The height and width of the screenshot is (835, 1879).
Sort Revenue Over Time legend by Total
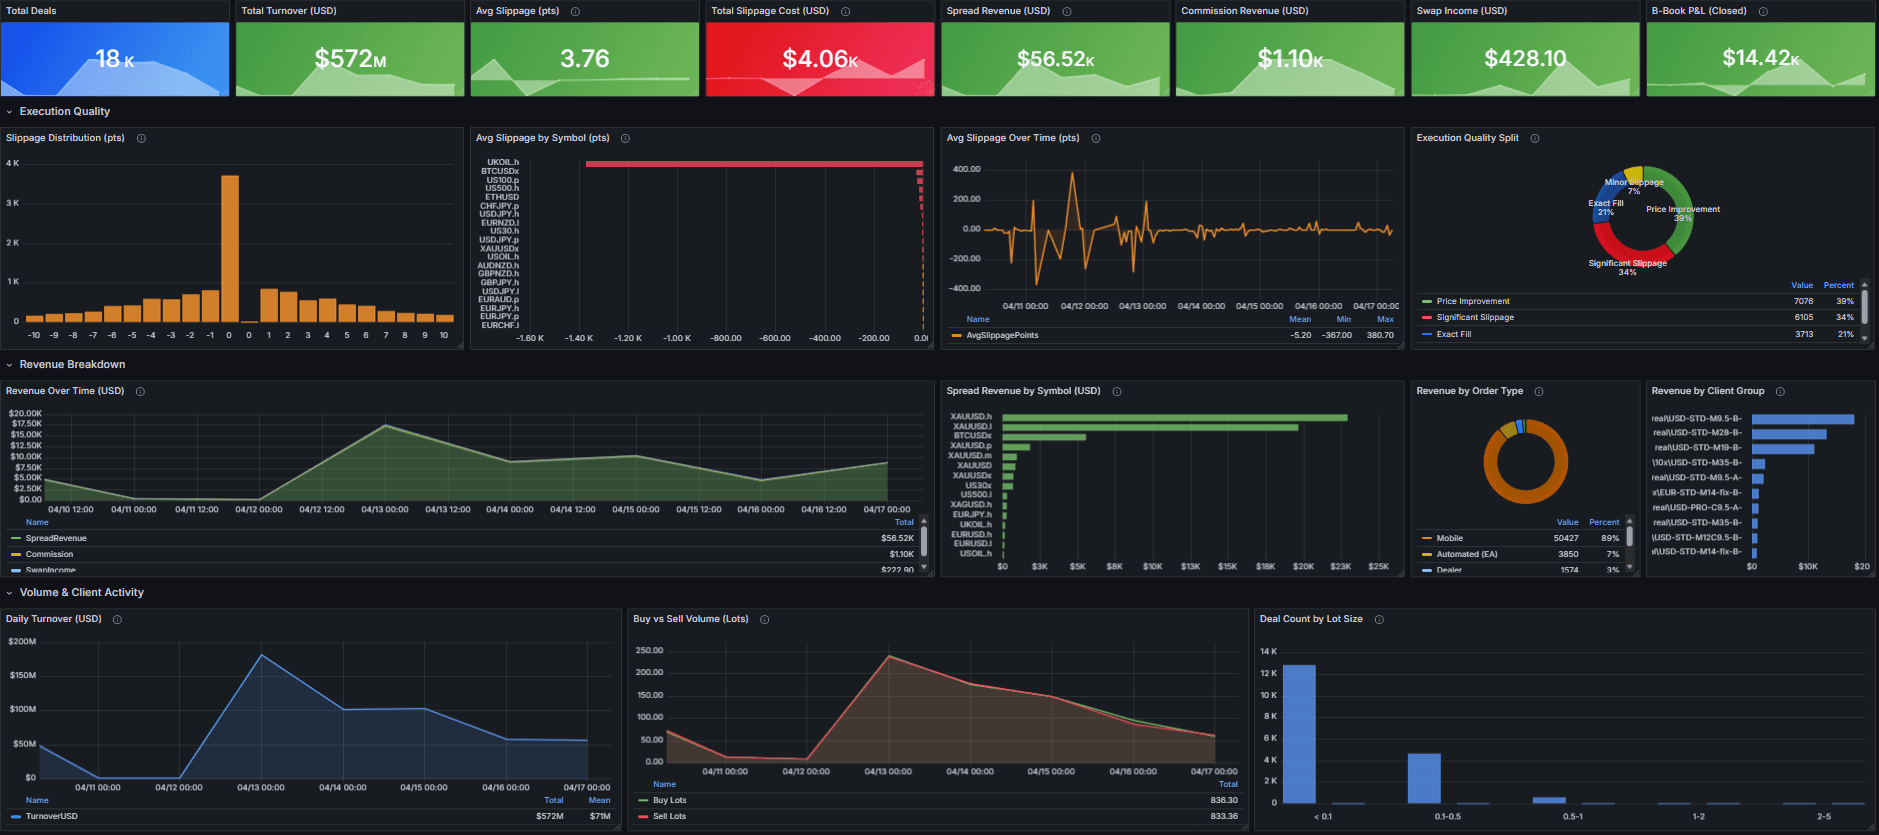tap(904, 522)
